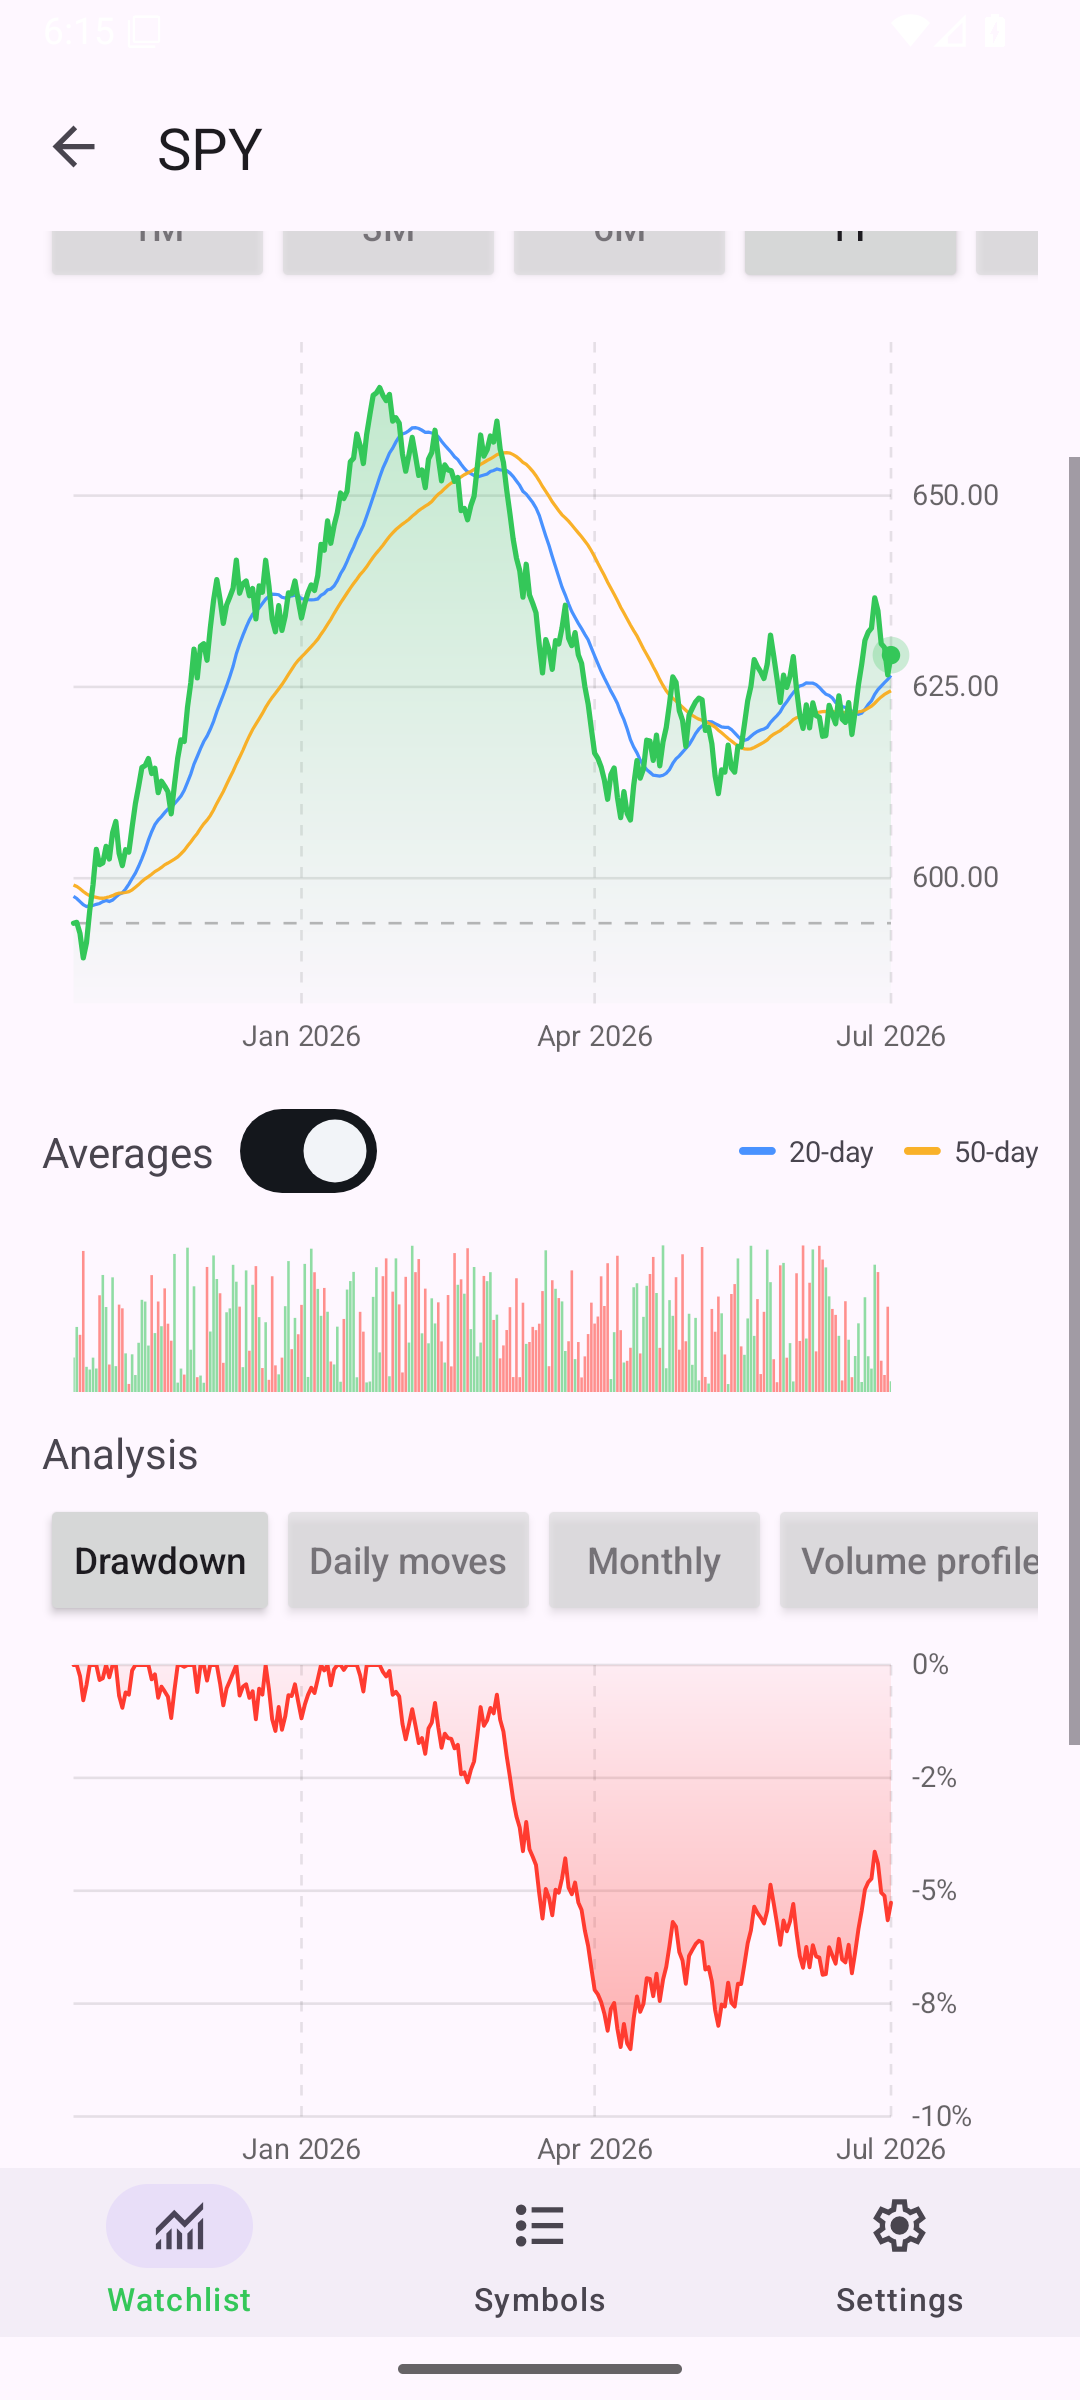Toggle the Averages switch off
This screenshot has width=1080, height=2400.
click(x=308, y=1151)
